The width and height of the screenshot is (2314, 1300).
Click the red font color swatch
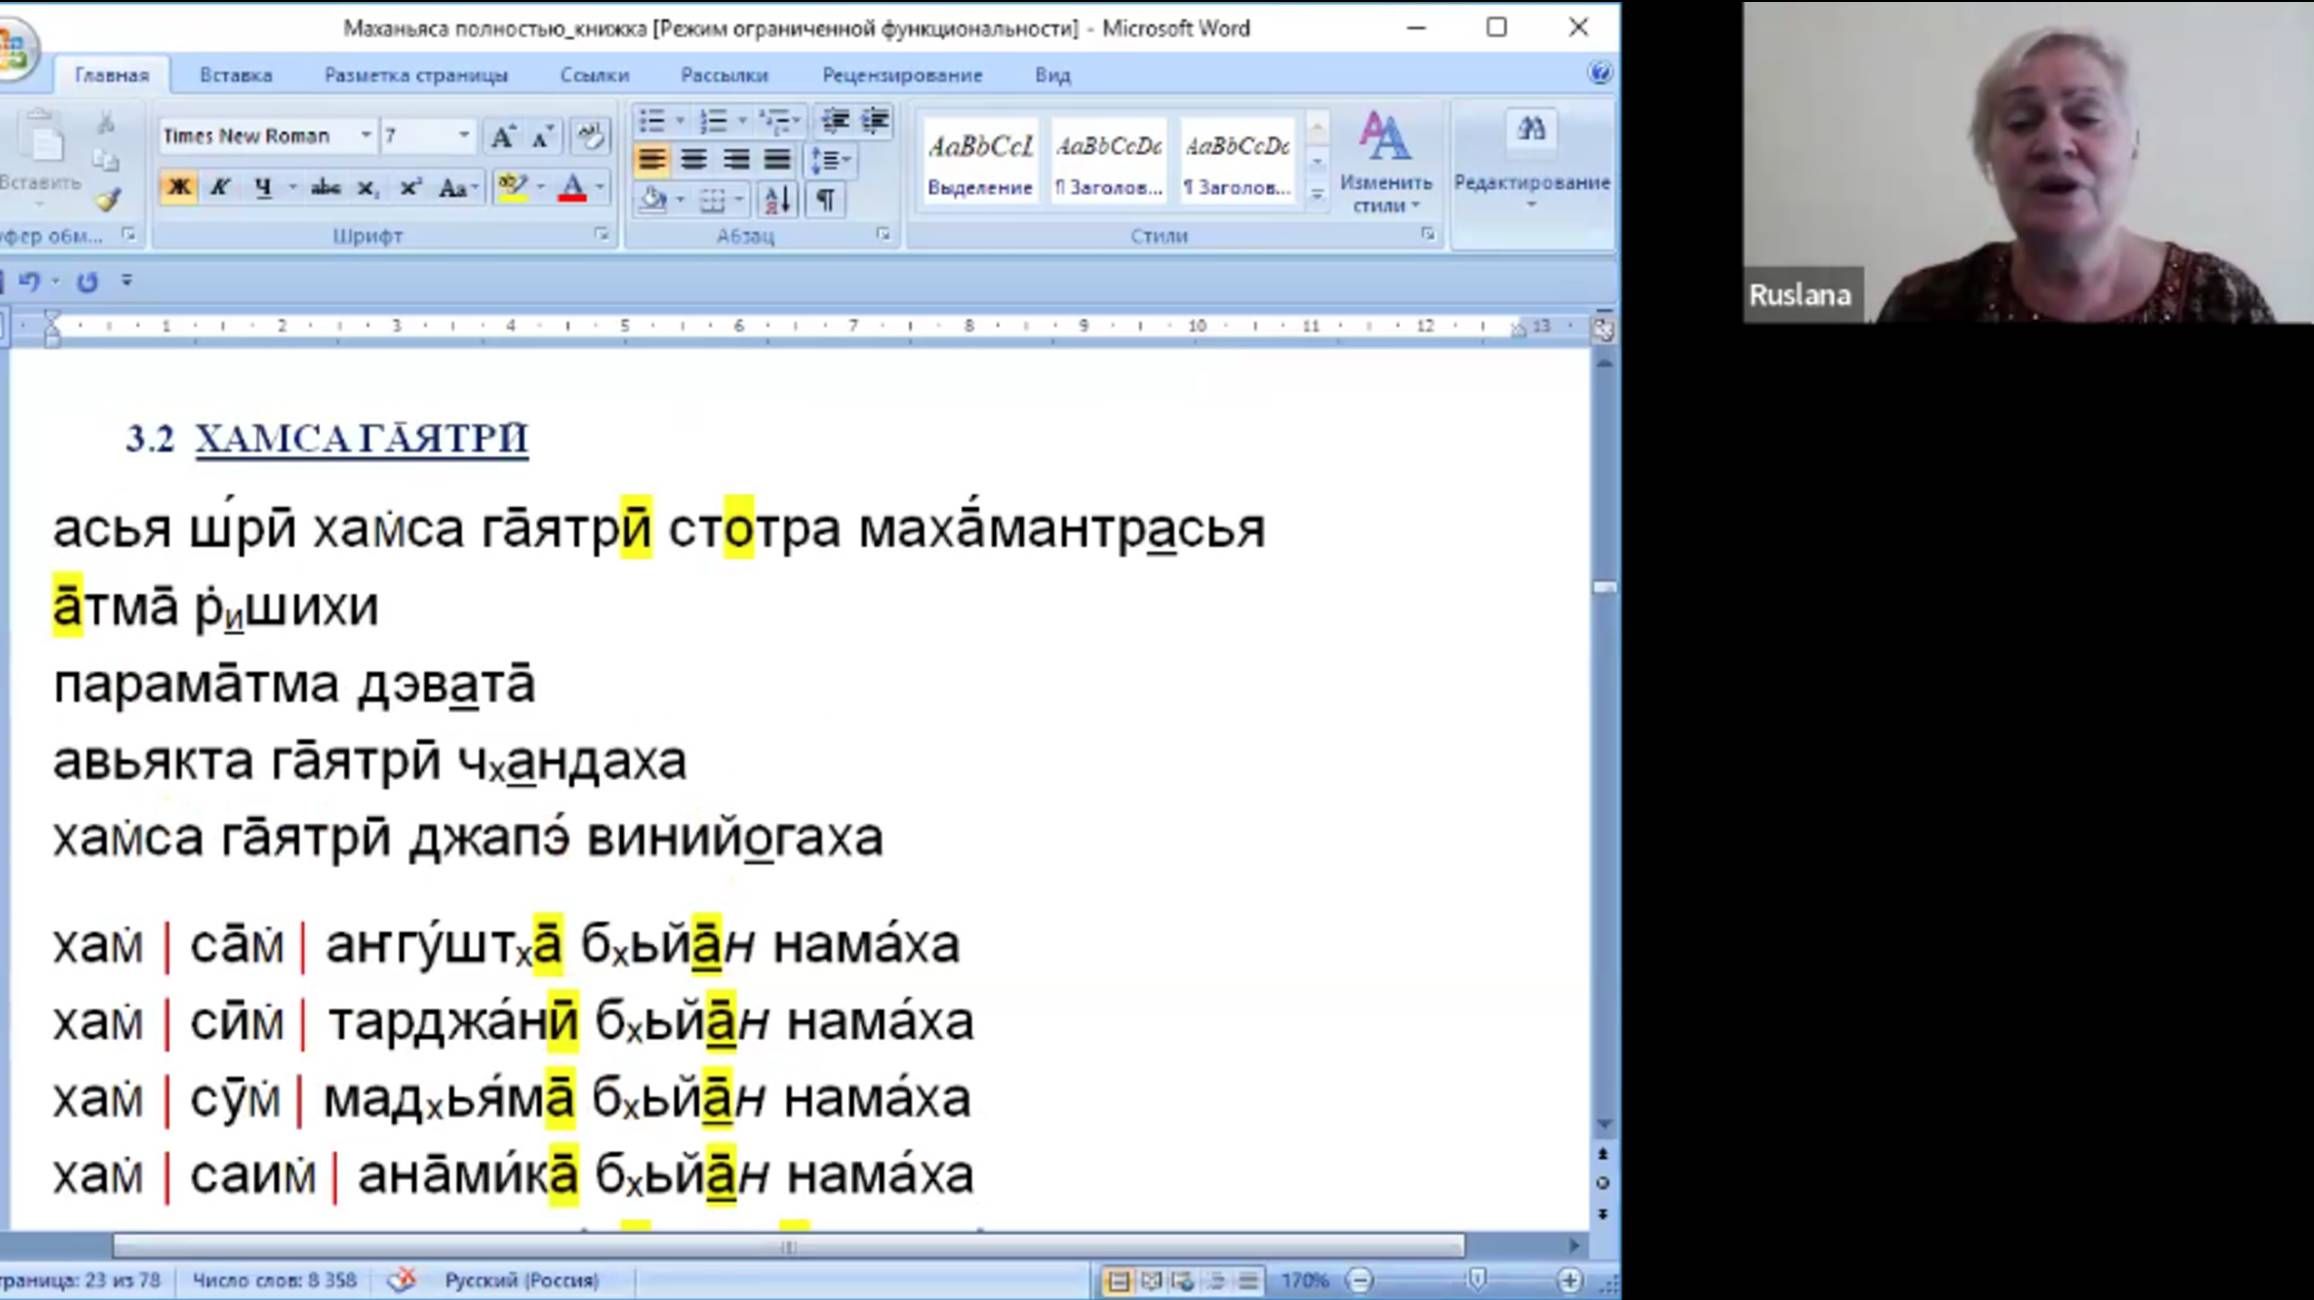[x=572, y=188]
